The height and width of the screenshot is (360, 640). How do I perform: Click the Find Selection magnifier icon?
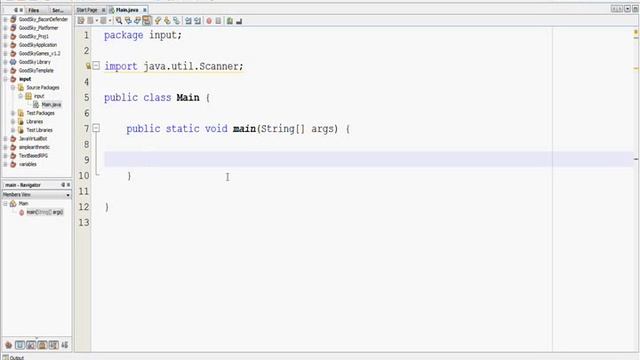point(119,21)
